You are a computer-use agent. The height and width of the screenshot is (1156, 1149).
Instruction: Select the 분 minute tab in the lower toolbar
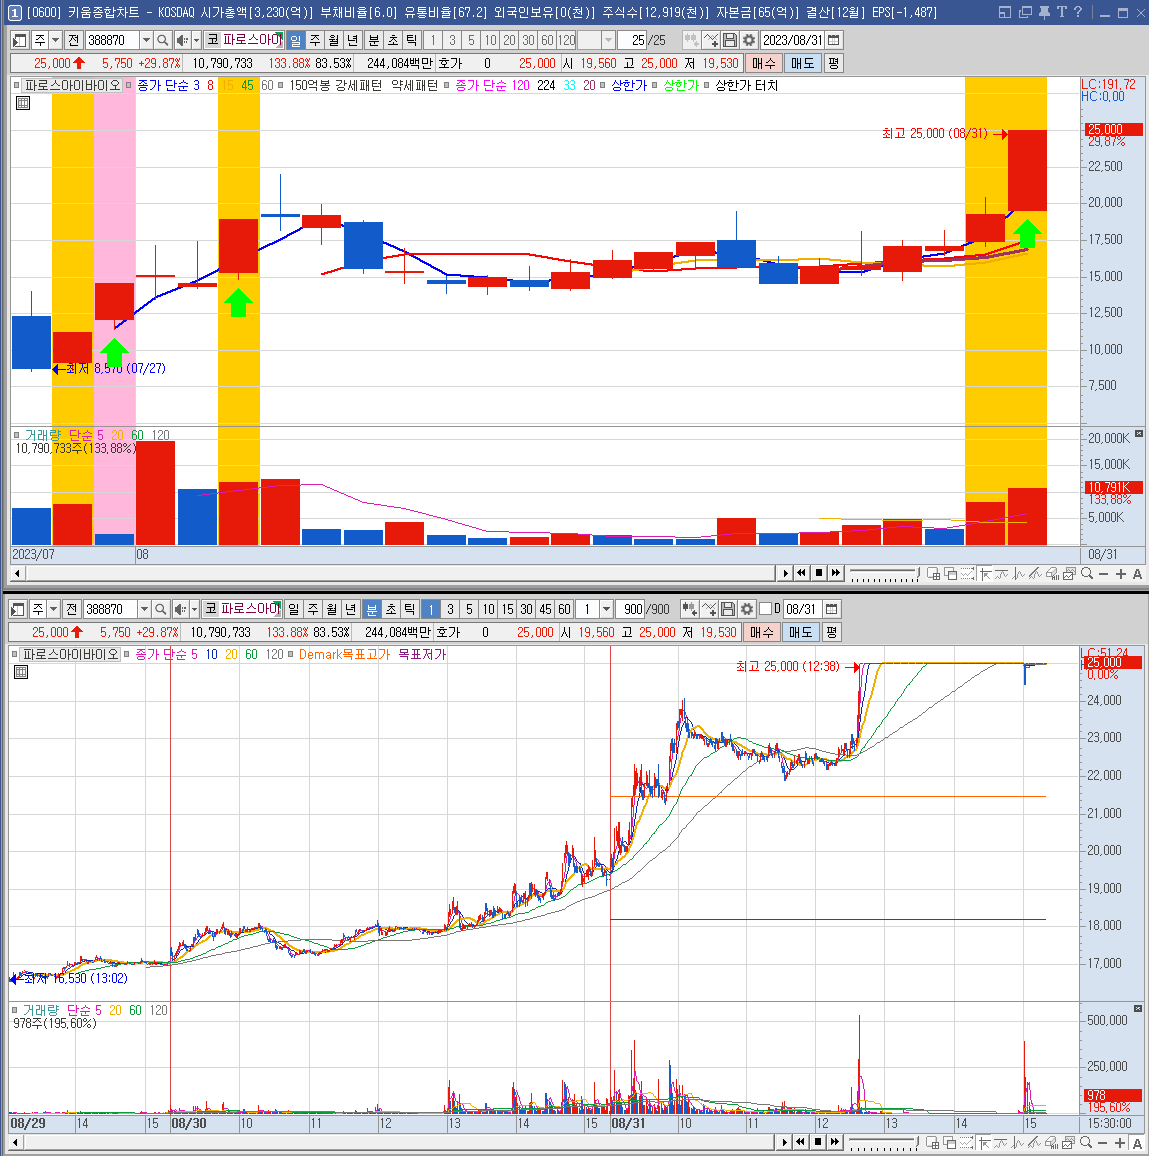click(x=371, y=609)
